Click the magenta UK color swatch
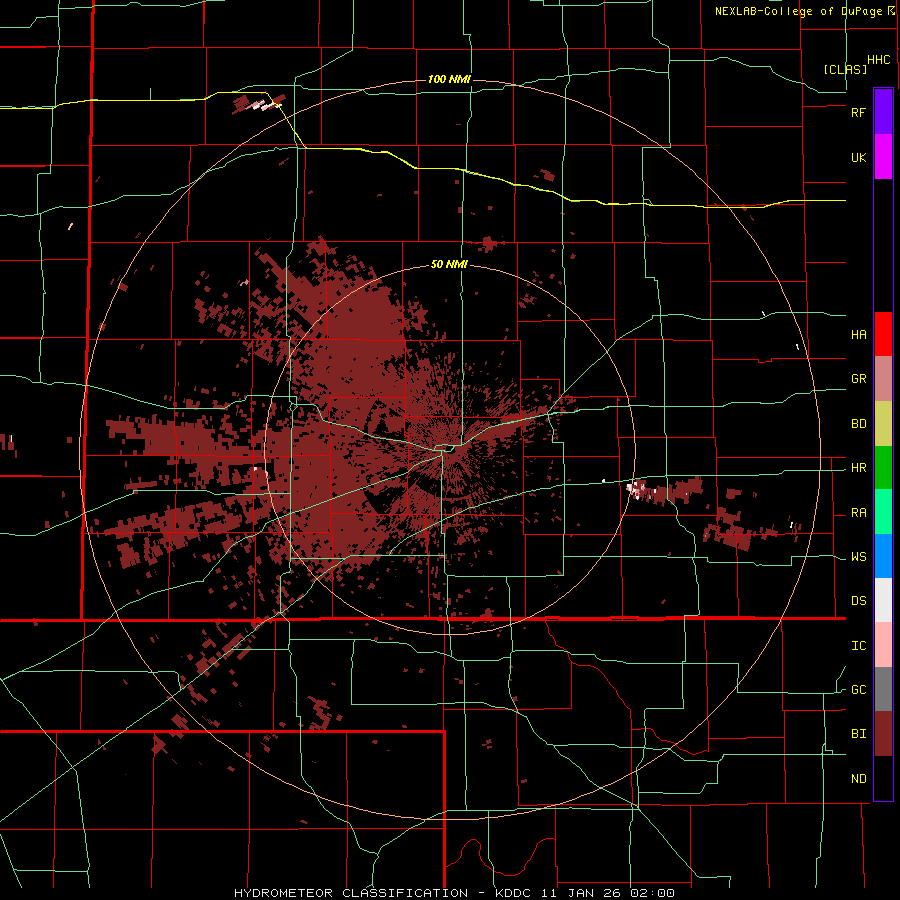The width and height of the screenshot is (900, 900). (x=883, y=157)
